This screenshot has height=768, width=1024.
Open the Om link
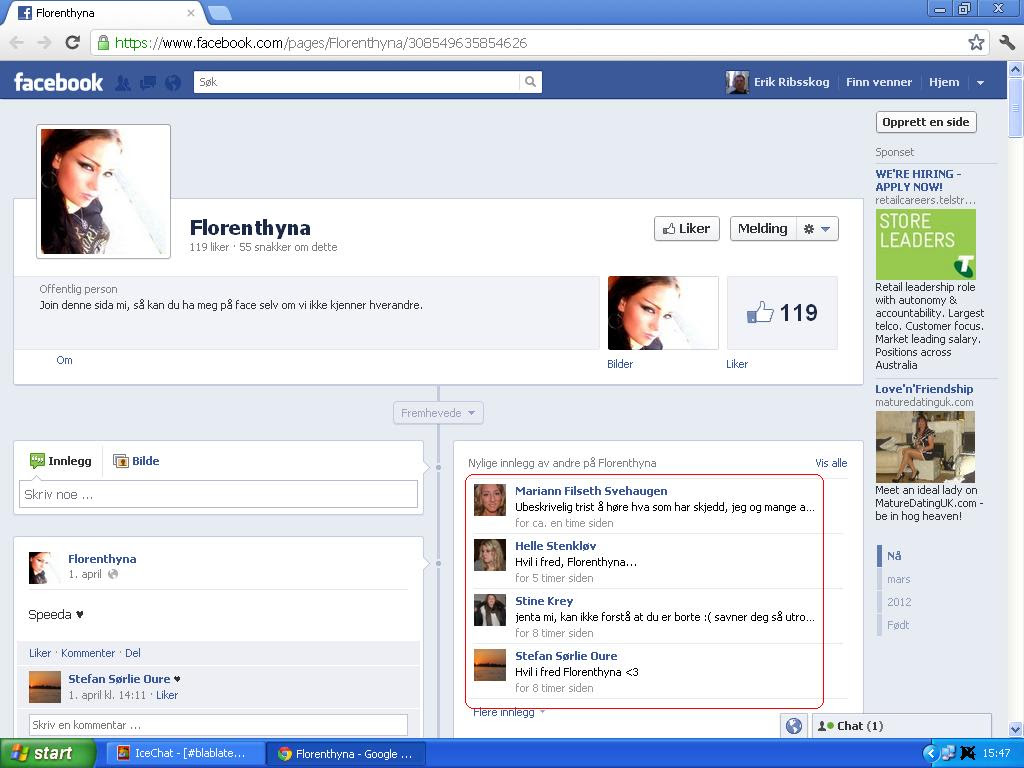pyautogui.click(x=64, y=360)
